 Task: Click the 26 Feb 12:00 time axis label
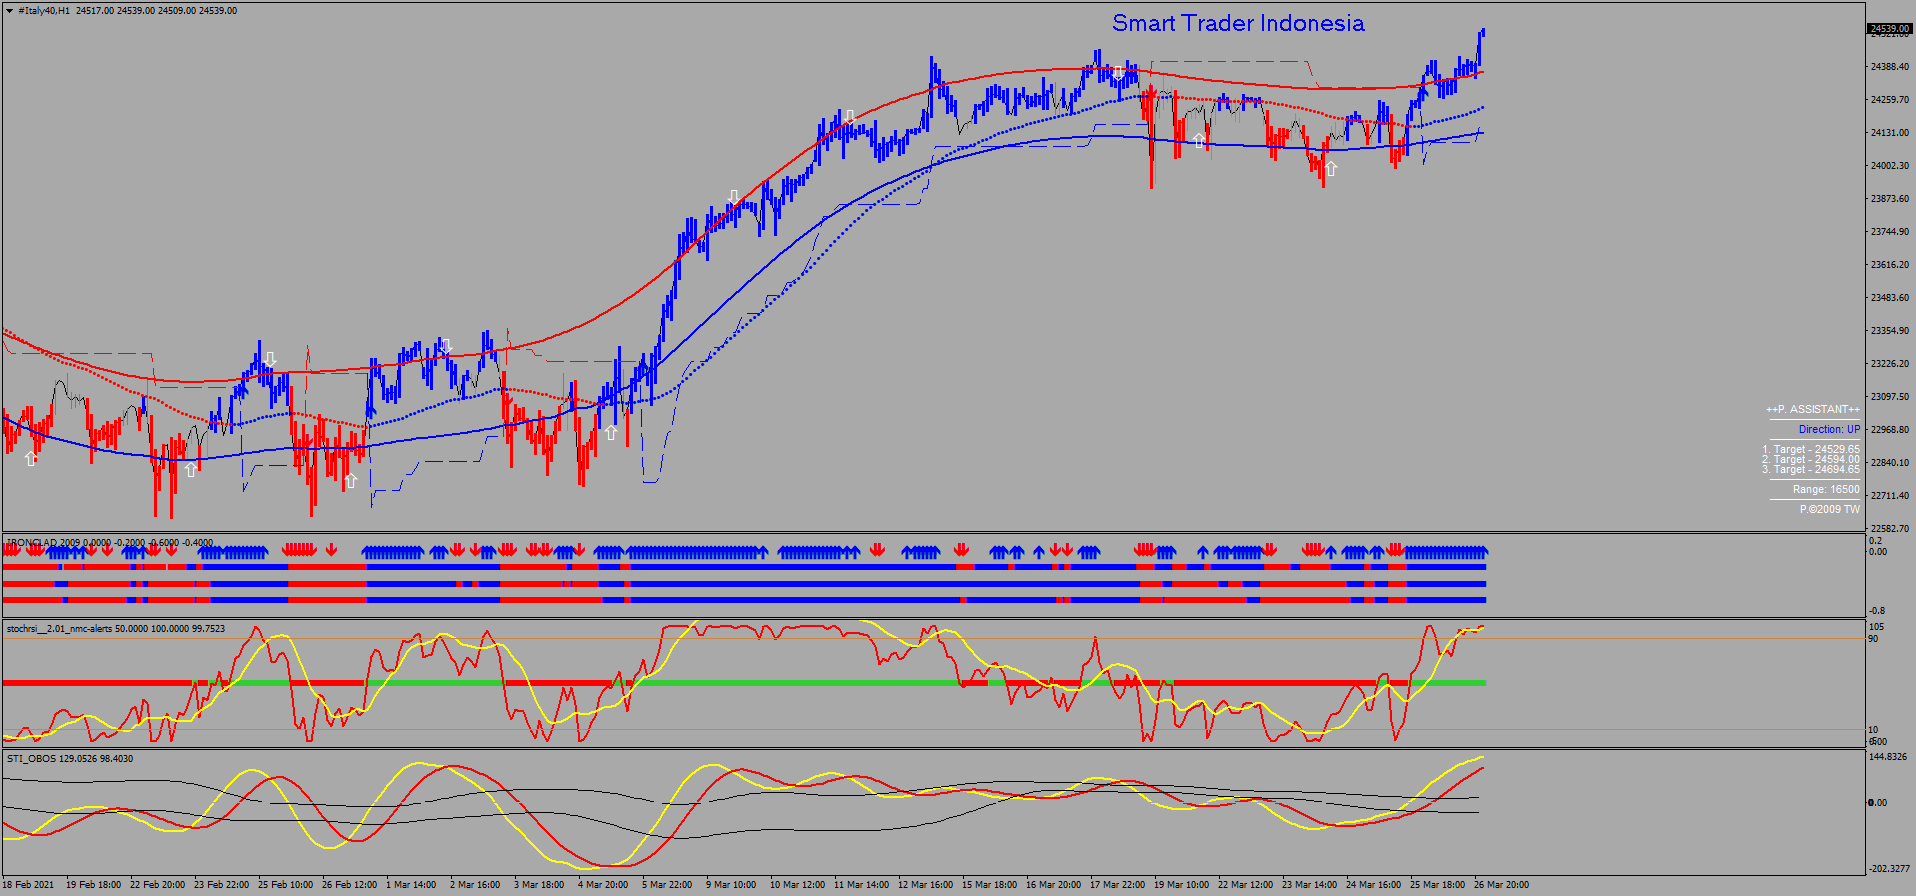pyautogui.click(x=349, y=884)
